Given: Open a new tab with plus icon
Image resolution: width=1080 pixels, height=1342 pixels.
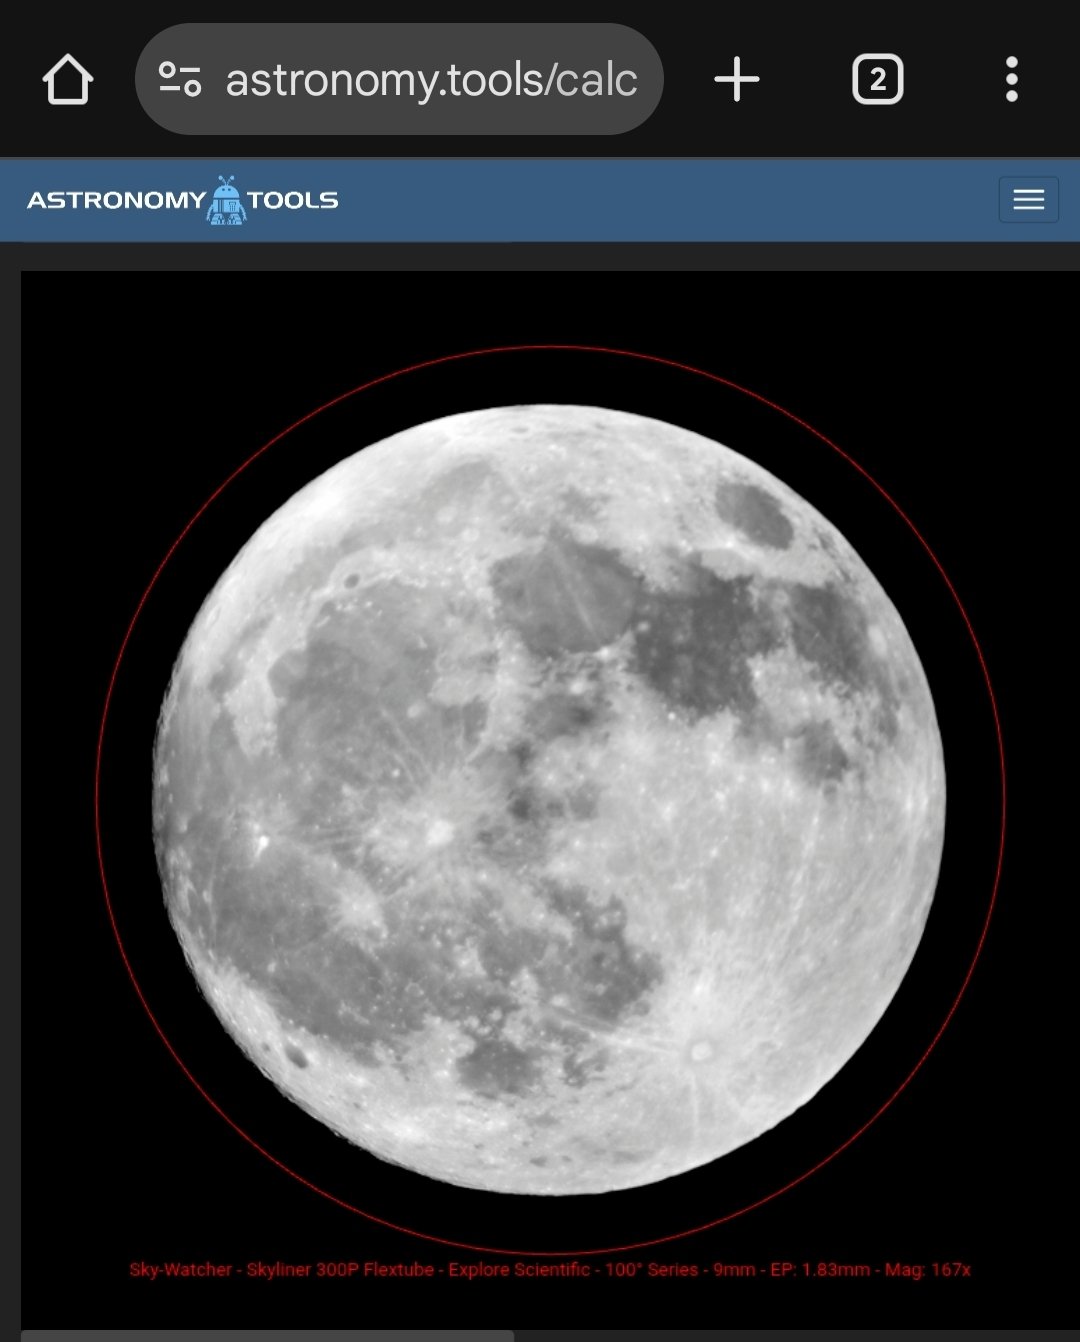Looking at the screenshot, I should (737, 80).
